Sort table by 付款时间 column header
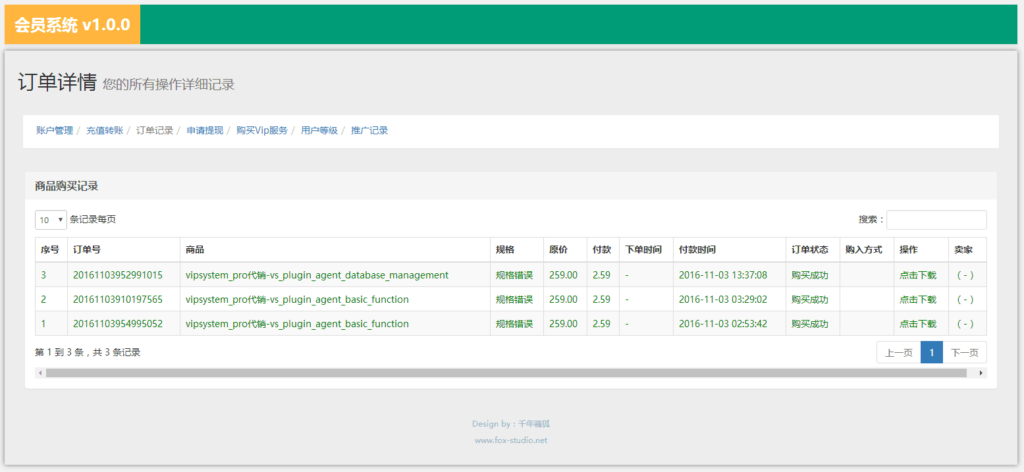This screenshot has height=472, width=1024. click(729, 250)
